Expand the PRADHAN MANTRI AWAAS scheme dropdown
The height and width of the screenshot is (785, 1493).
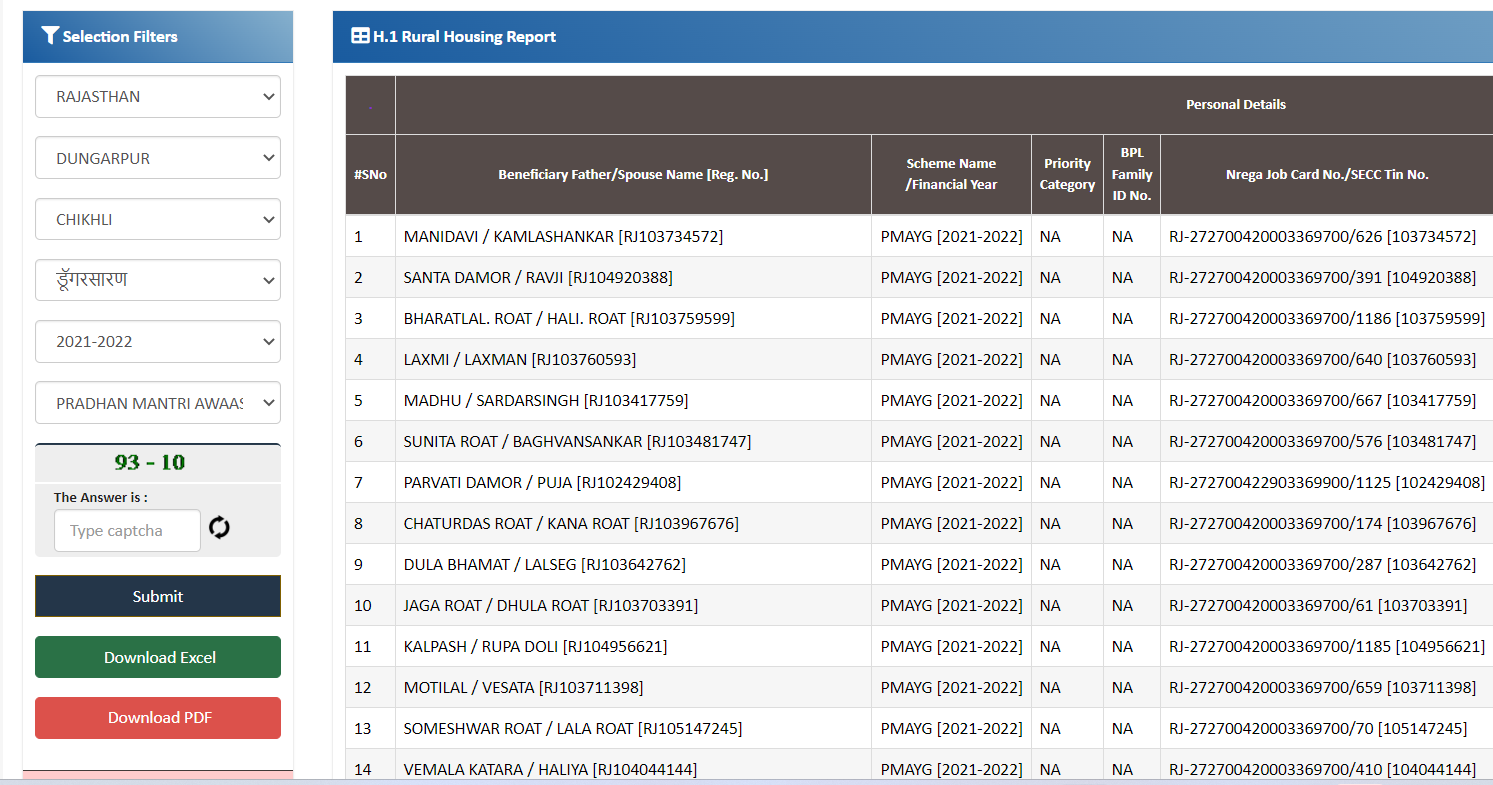[x=157, y=402]
